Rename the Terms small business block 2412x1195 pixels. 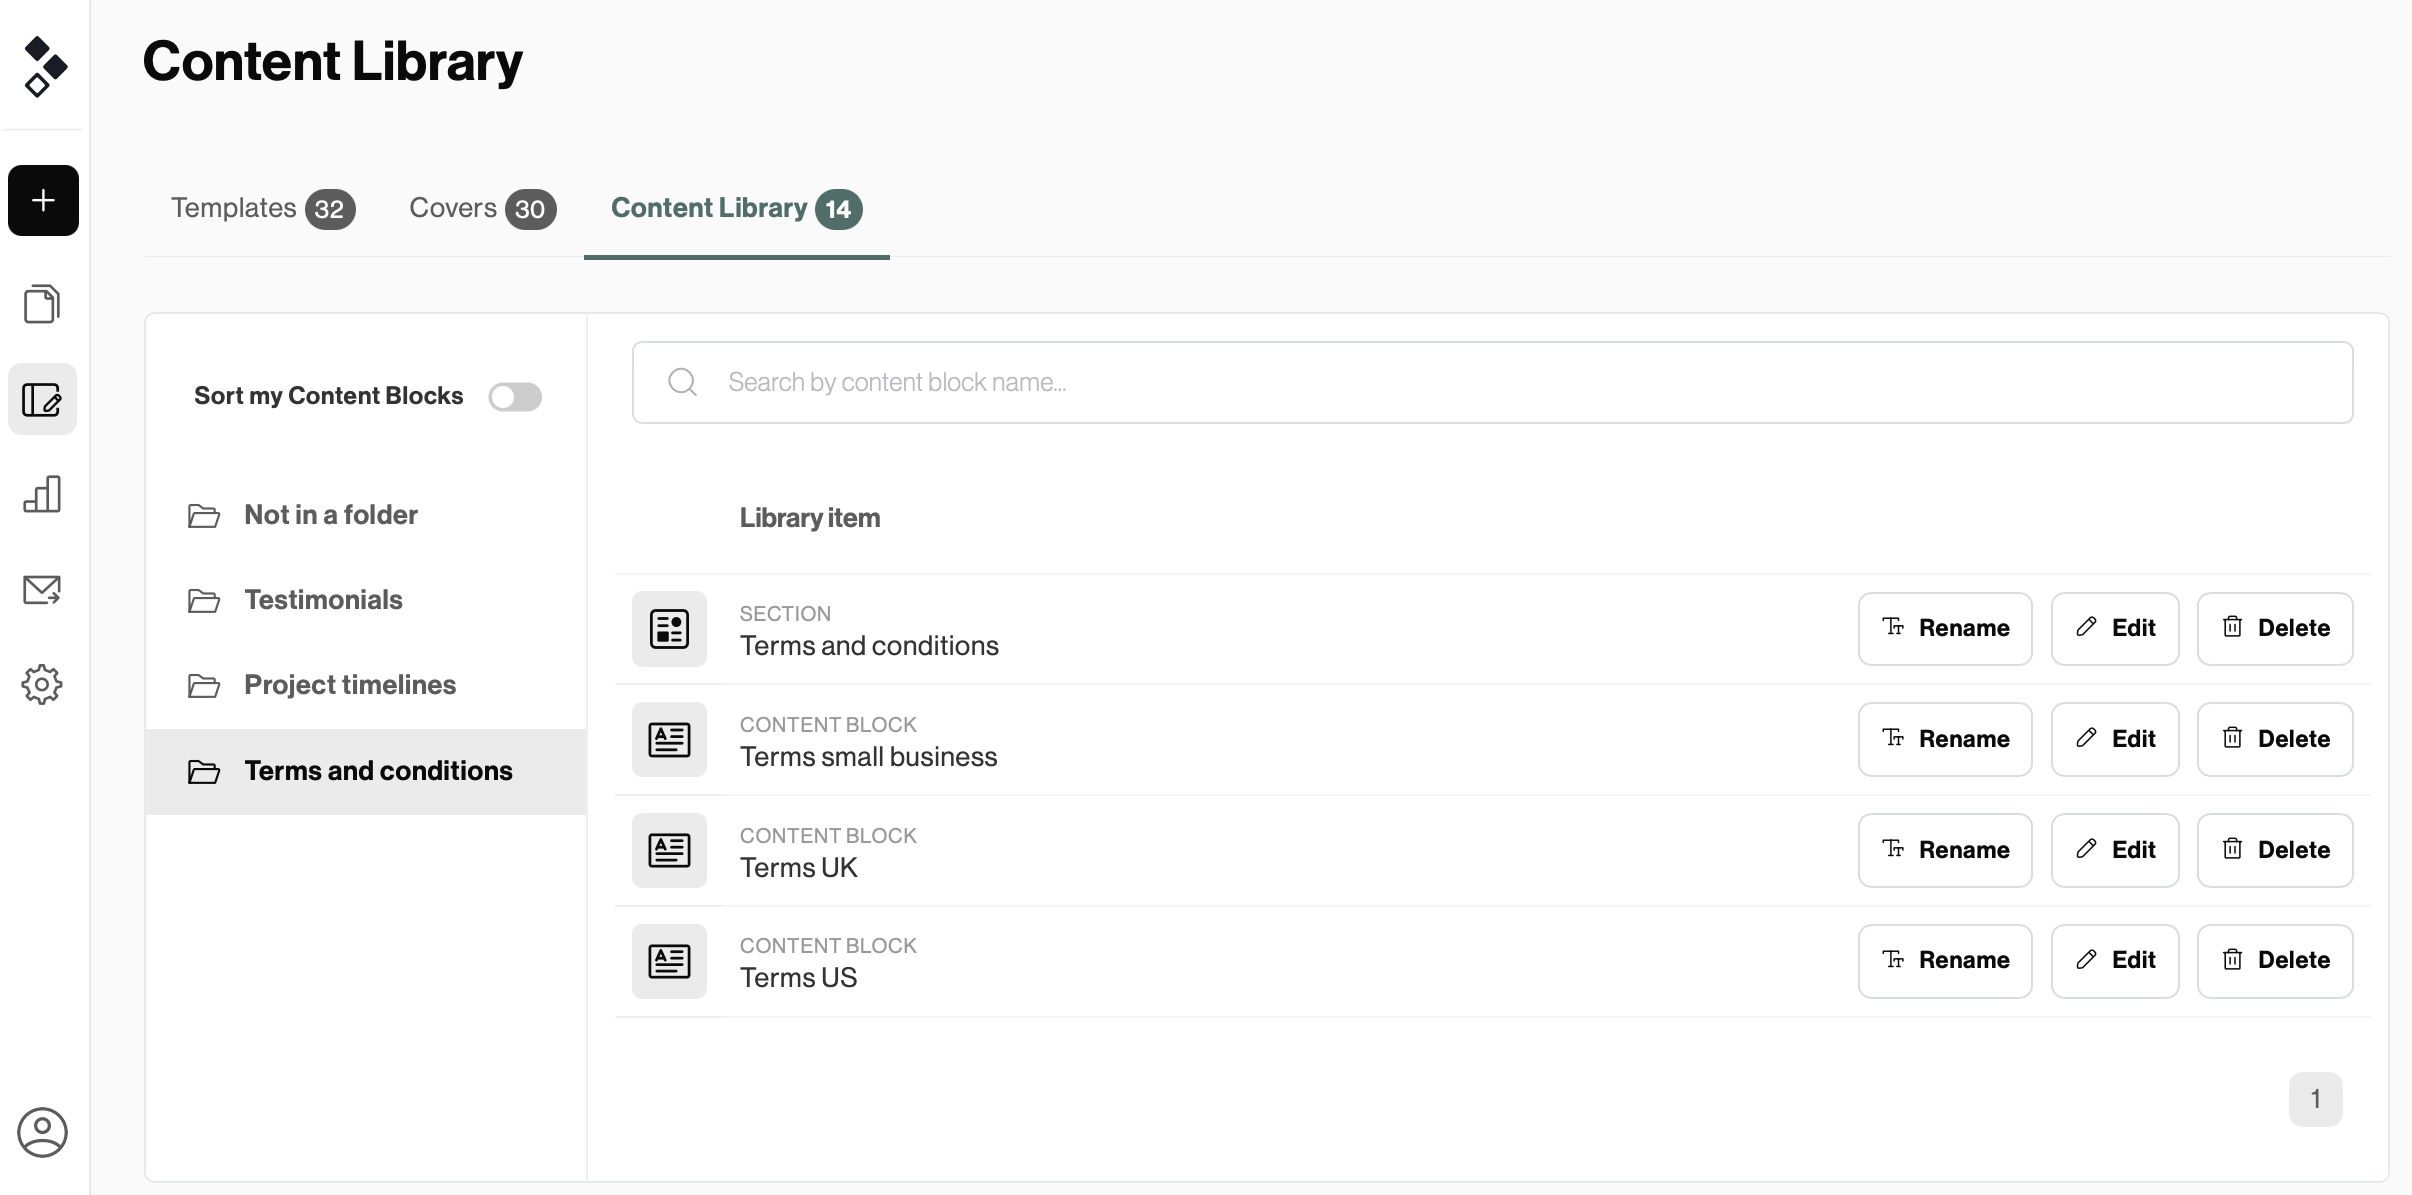(x=1945, y=740)
